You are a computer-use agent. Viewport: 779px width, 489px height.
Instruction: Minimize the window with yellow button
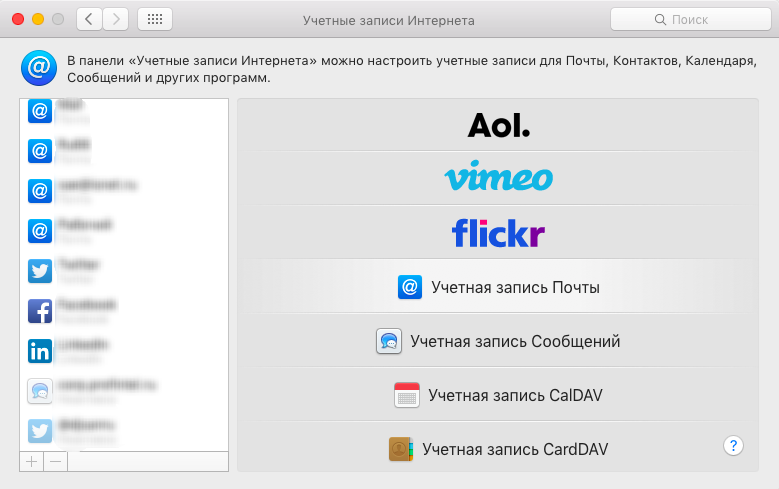(38, 19)
